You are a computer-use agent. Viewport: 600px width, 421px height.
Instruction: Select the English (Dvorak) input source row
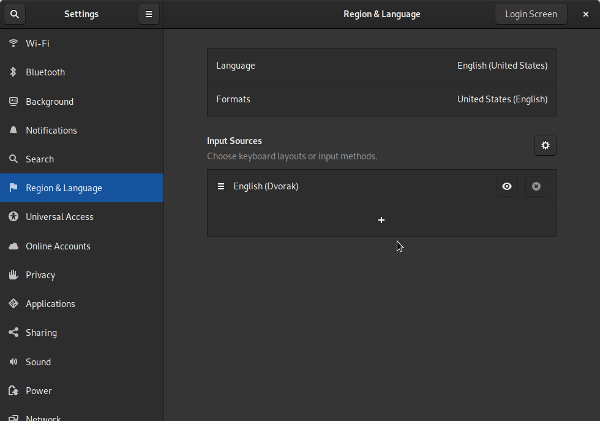(350, 187)
